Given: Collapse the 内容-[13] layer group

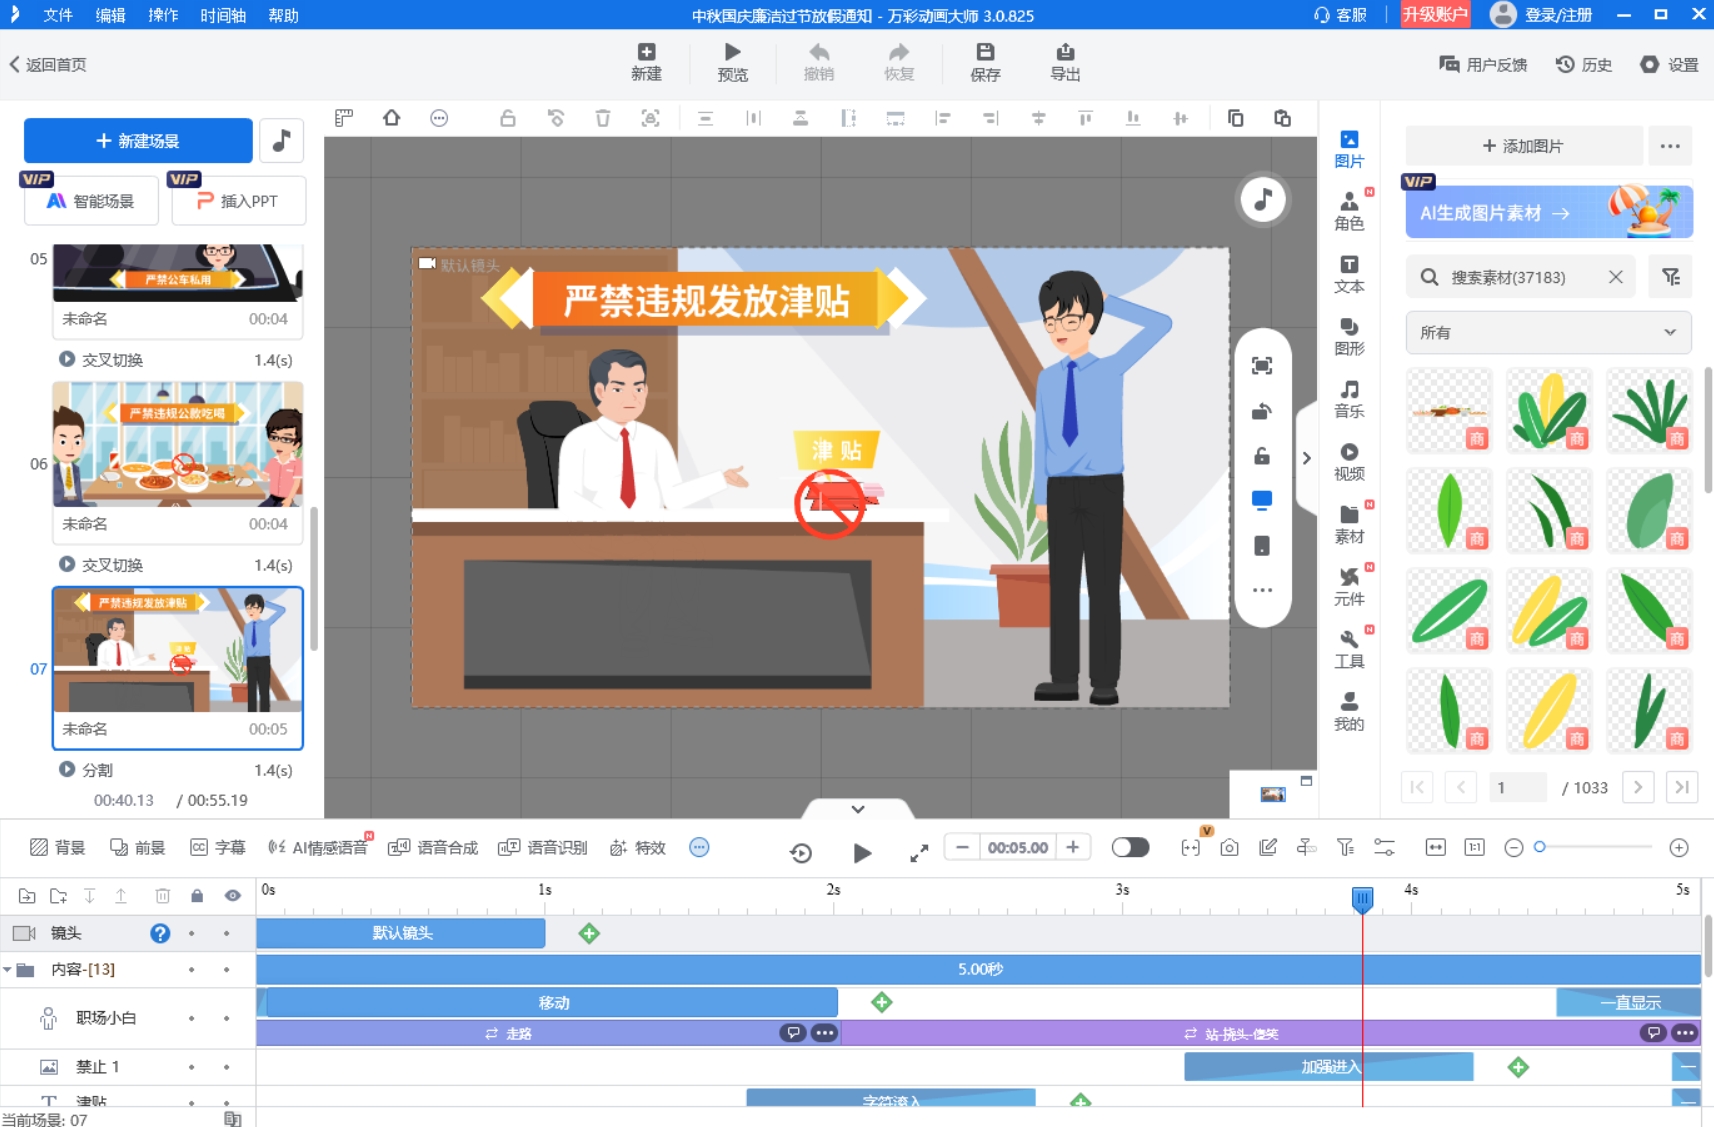Looking at the screenshot, I should [x=8, y=970].
